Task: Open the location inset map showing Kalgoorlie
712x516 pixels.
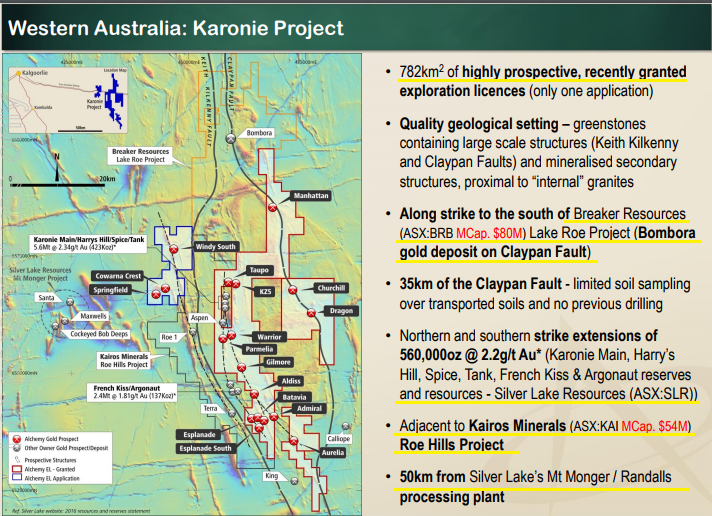Action: (68, 100)
